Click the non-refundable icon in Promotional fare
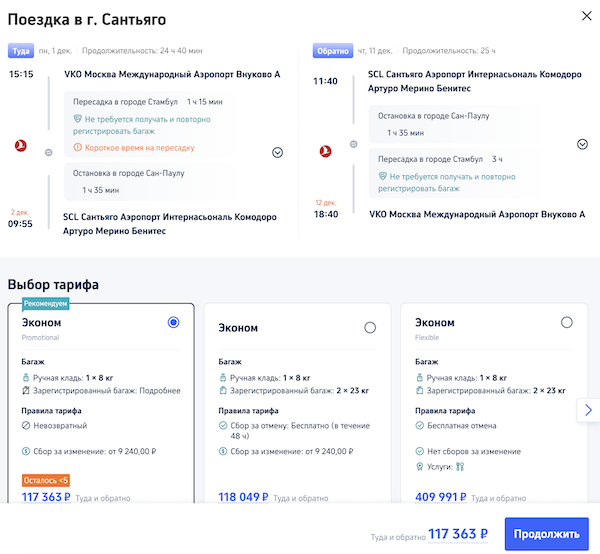Screen dimensions: 600x554 tap(27, 423)
